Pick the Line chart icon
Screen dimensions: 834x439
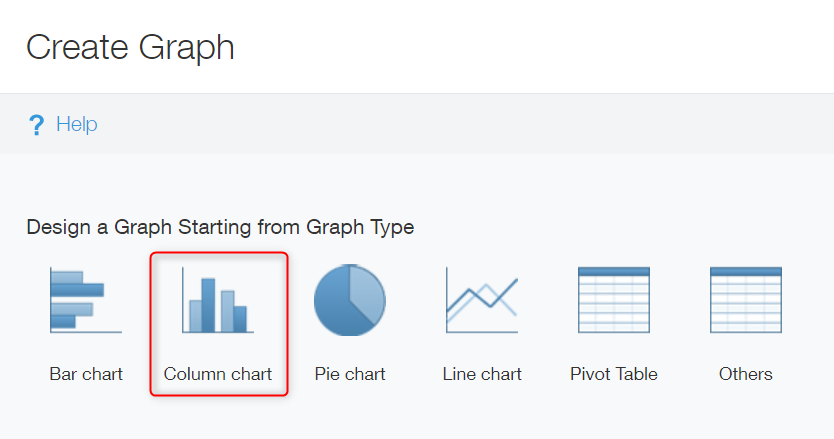482,299
